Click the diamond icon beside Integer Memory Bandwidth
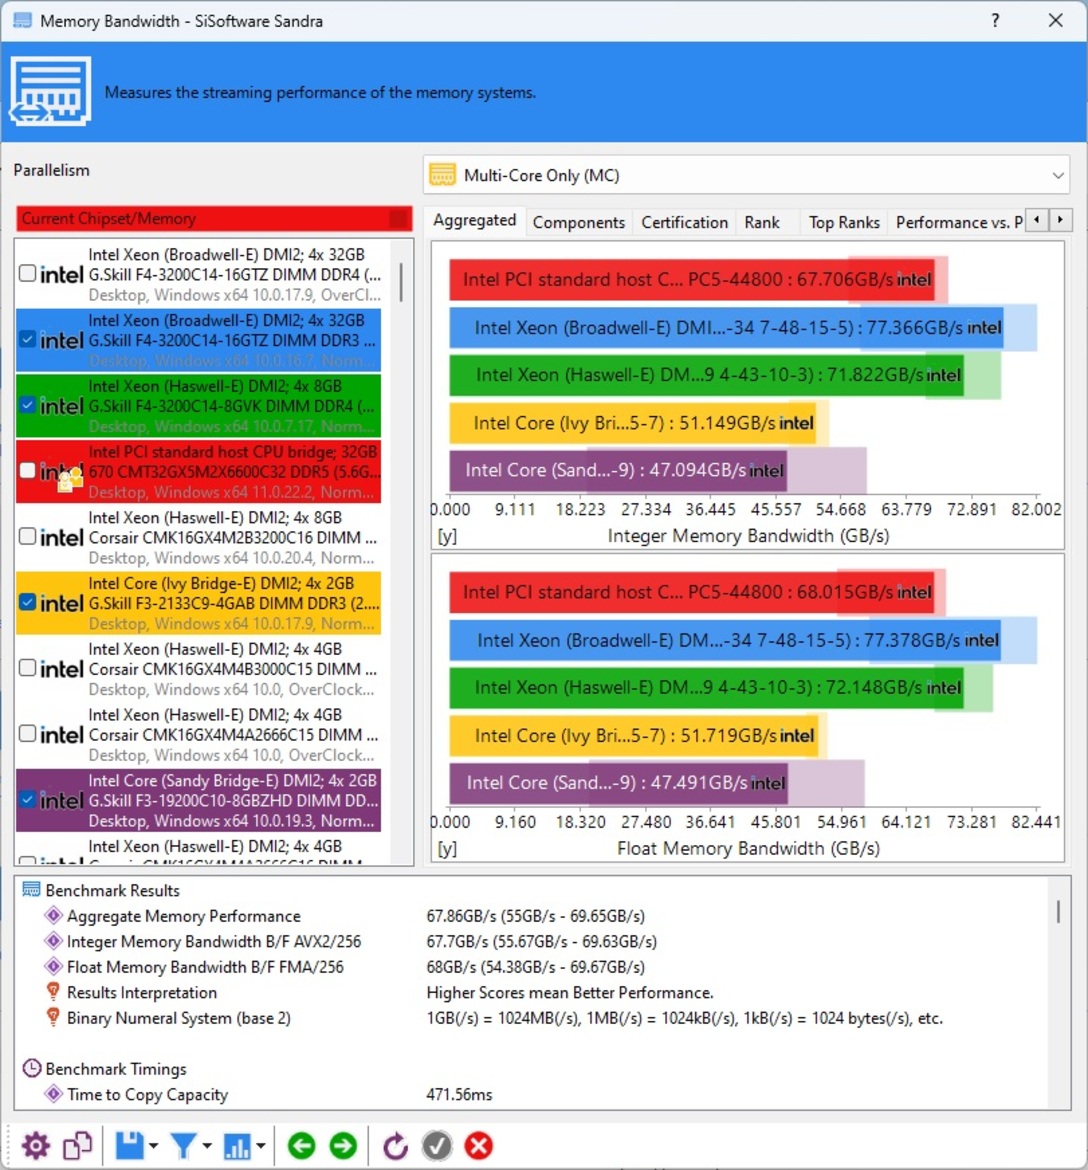 [53, 940]
